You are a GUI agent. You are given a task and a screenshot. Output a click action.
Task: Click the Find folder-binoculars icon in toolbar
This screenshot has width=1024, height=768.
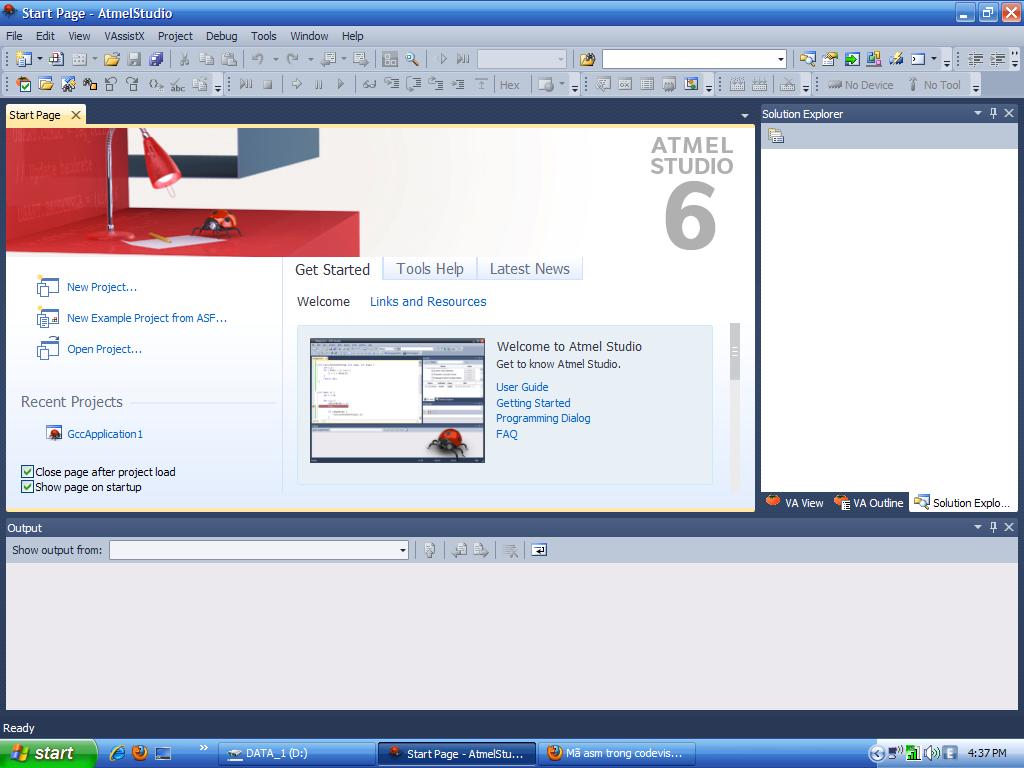(x=587, y=59)
